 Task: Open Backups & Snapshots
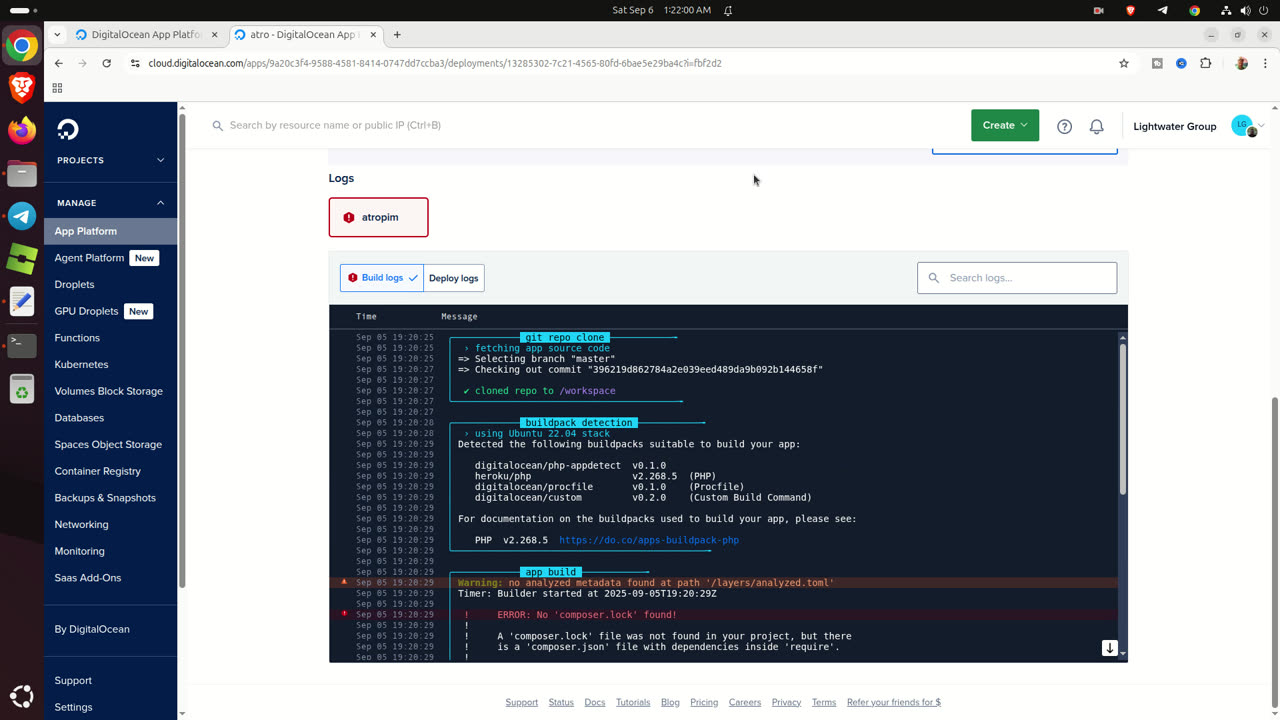(105, 498)
